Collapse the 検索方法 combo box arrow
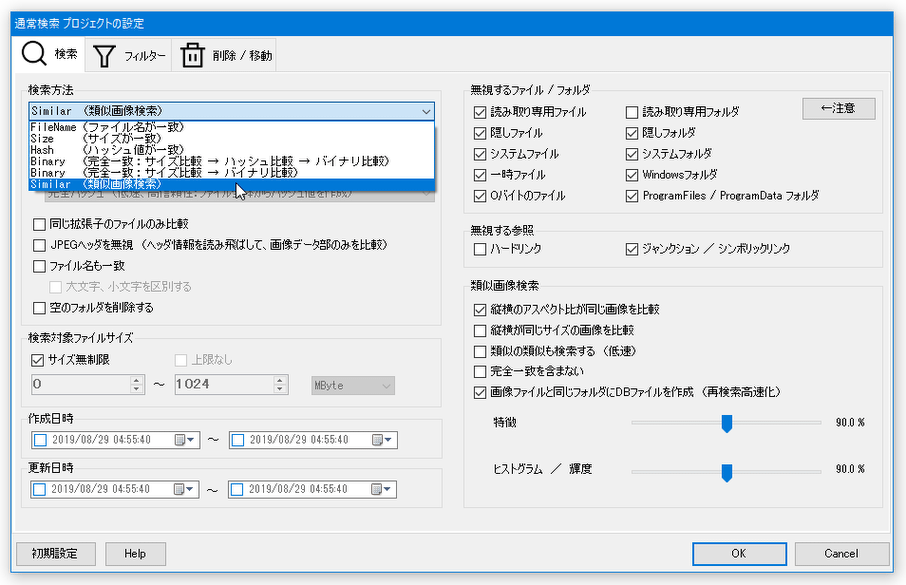This screenshot has width=906, height=585. [426, 111]
